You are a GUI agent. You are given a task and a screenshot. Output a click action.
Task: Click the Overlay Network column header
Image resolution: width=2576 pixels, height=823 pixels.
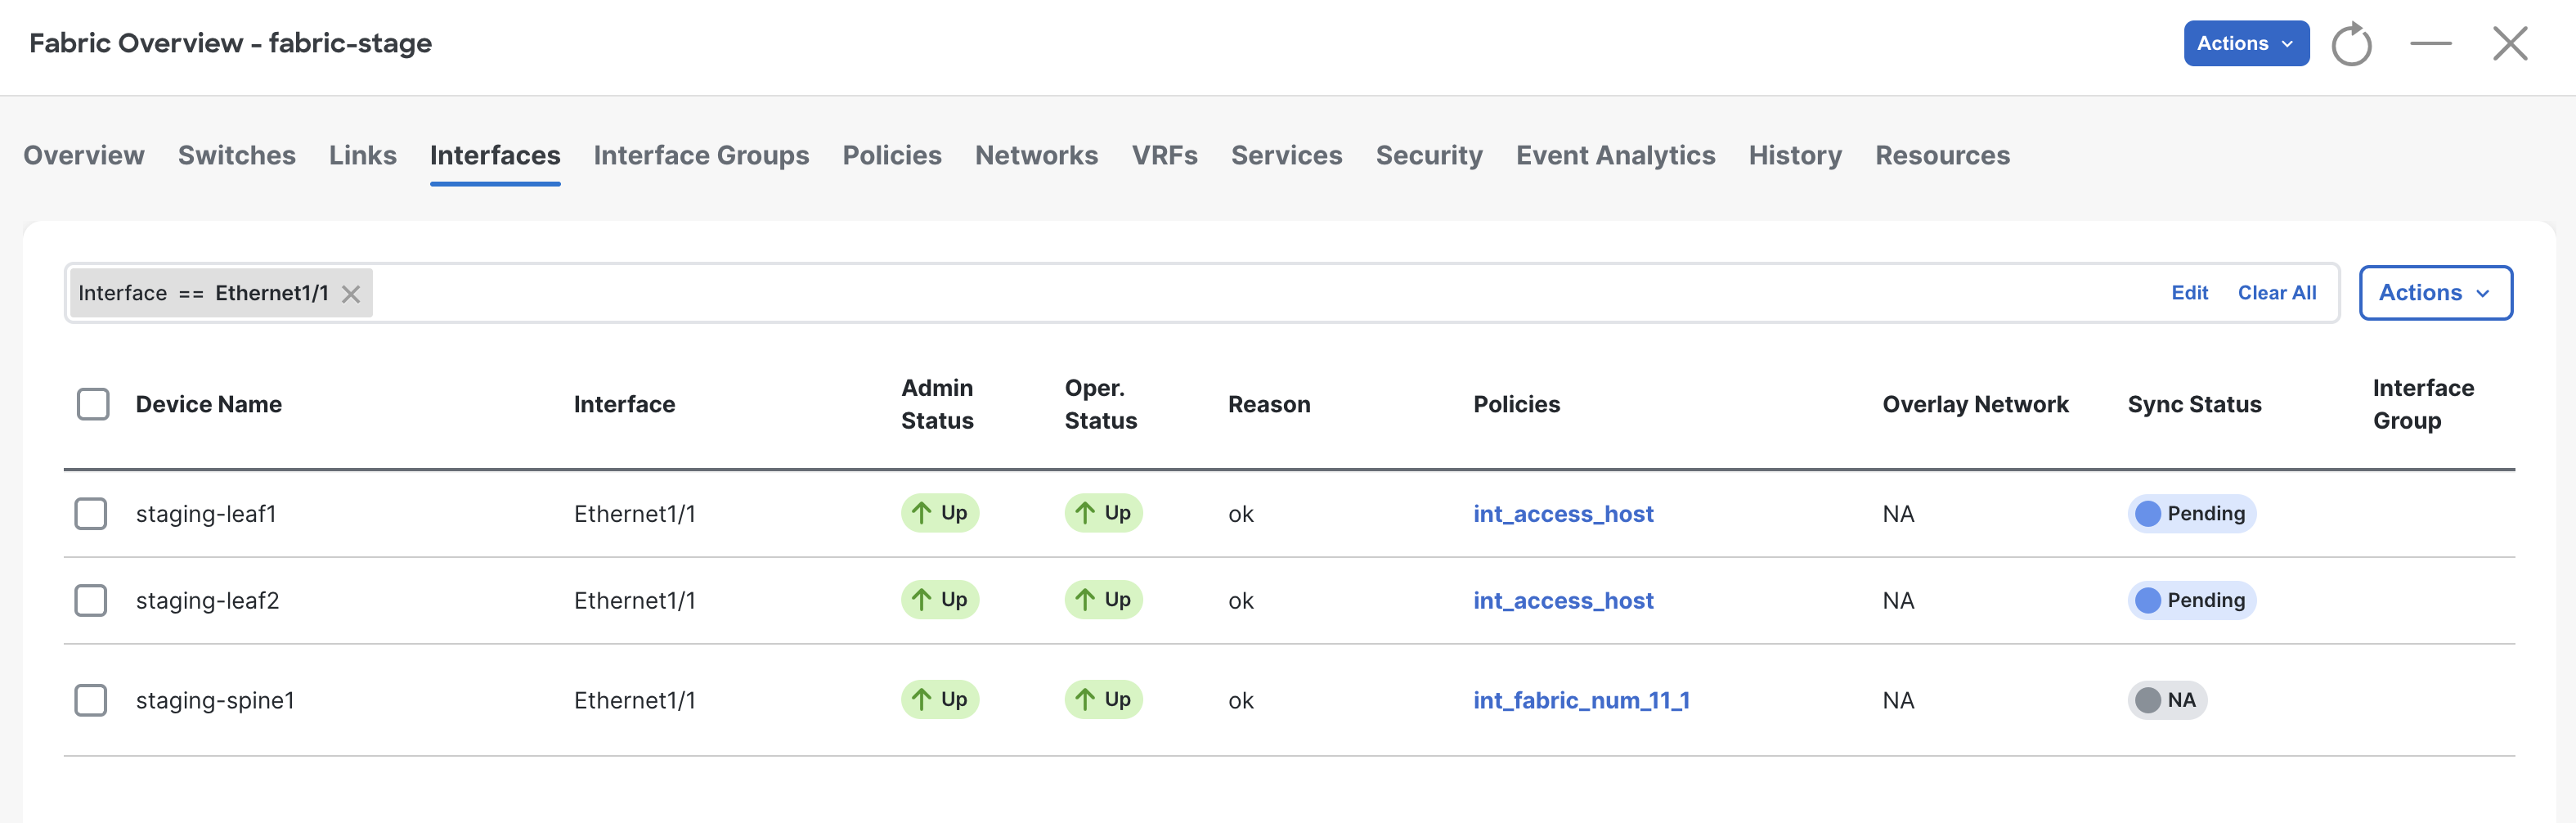[x=1975, y=404]
